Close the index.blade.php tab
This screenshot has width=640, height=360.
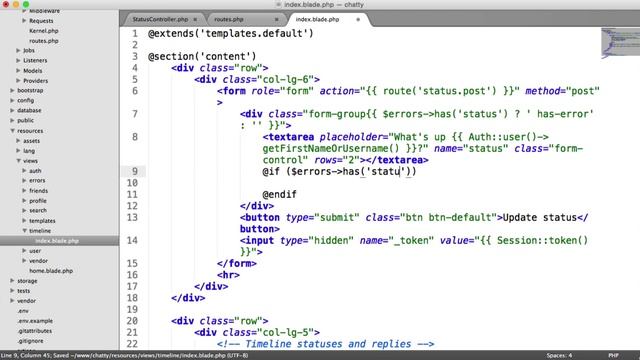(x=358, y=19)
